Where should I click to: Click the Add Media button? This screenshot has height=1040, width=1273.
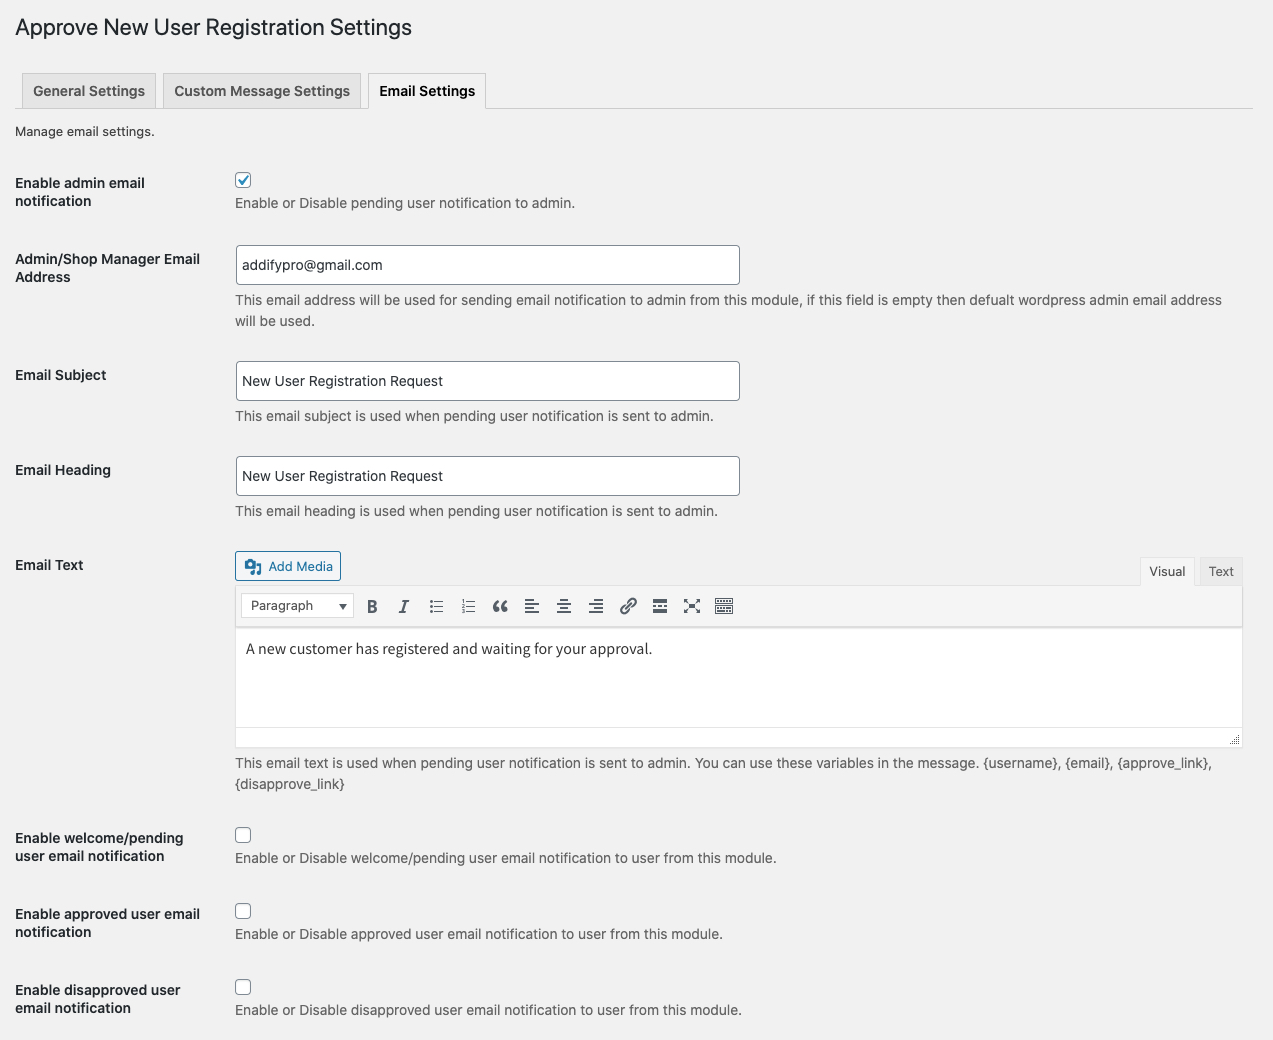pos(287,565)
